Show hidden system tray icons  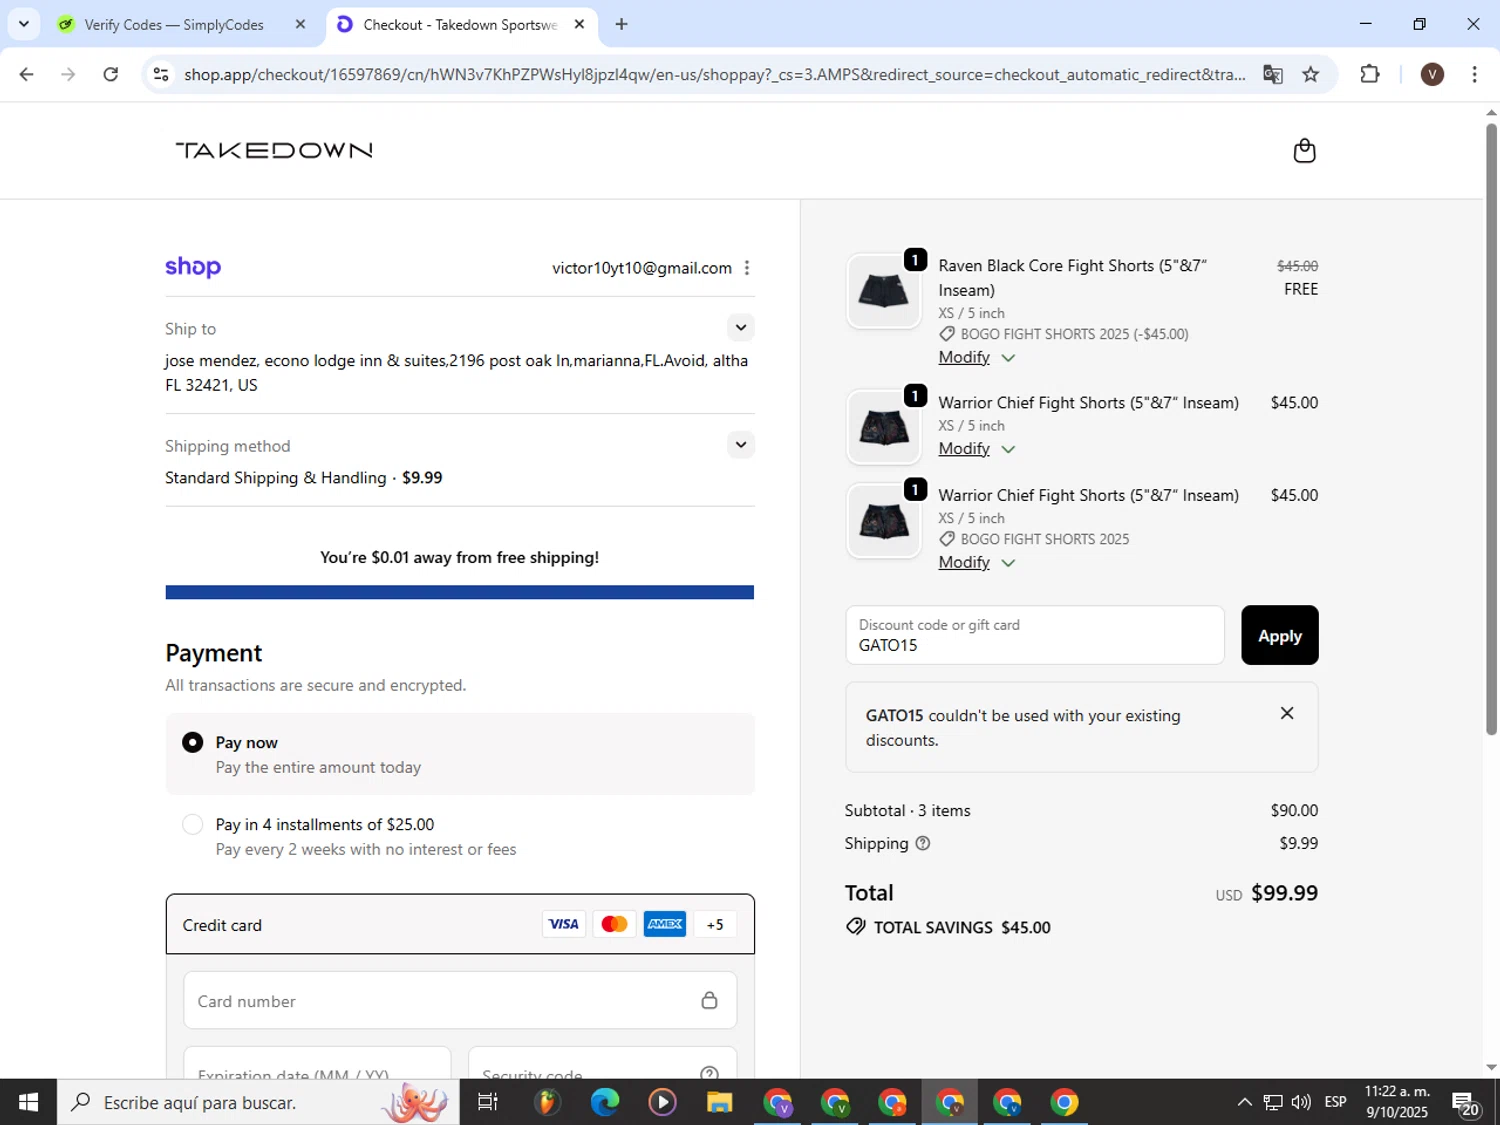coord(1244,1102)
